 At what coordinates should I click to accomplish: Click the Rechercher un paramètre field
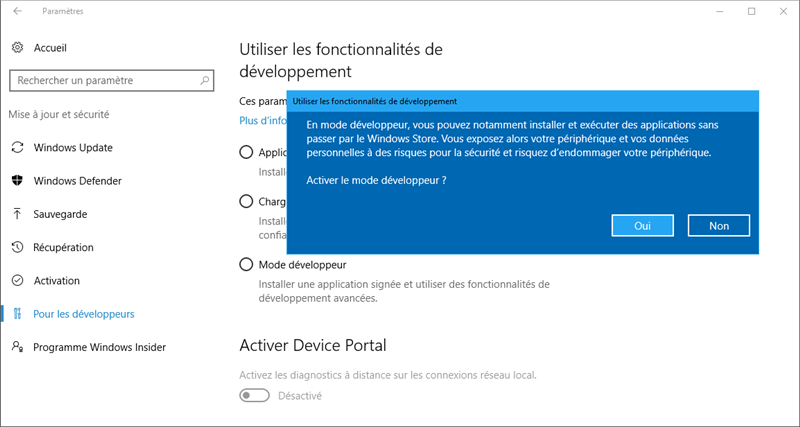point(112,81)
